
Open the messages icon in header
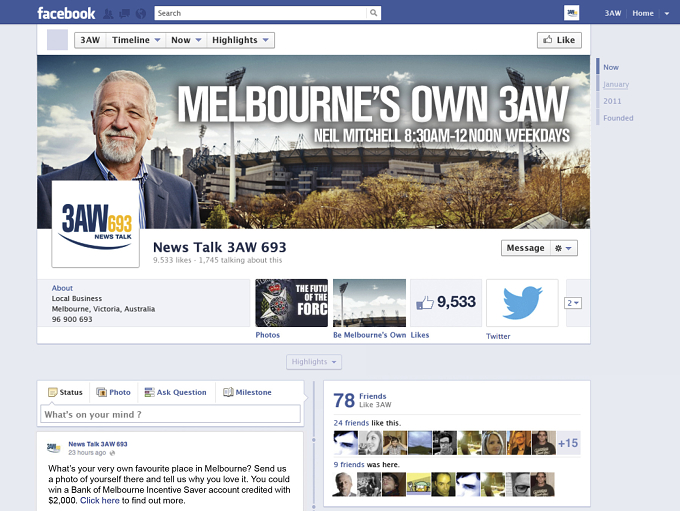pos(124,14)
